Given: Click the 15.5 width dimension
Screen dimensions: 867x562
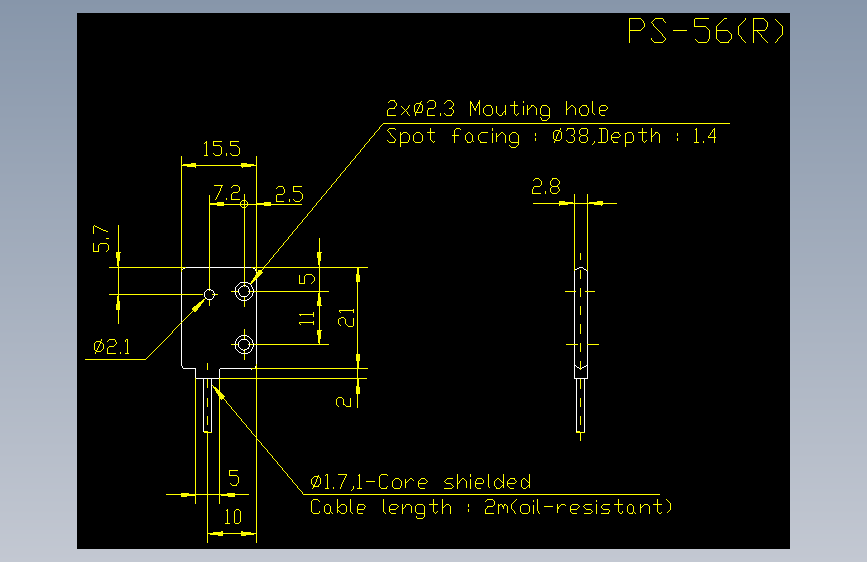Looking at the screenshot, I should point(221,149).
